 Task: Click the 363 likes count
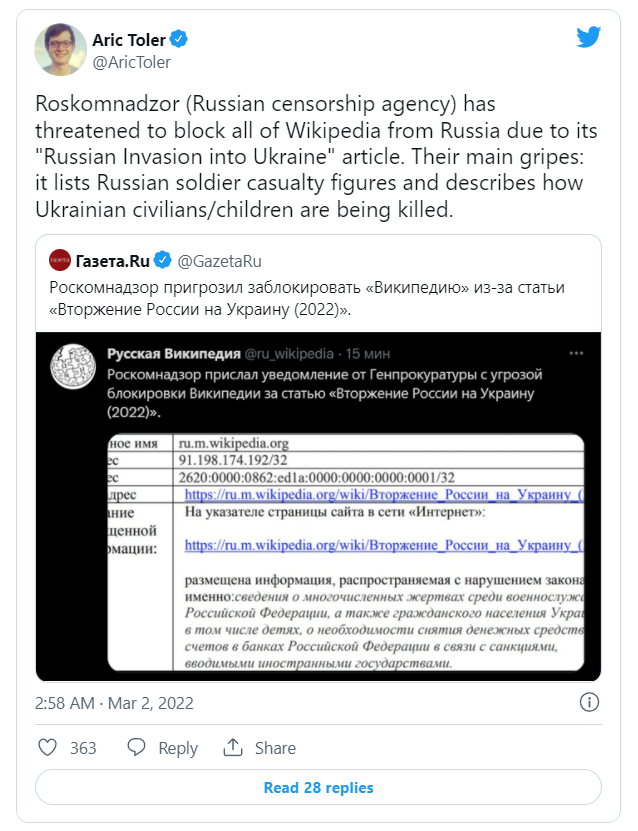click(83, 748)
